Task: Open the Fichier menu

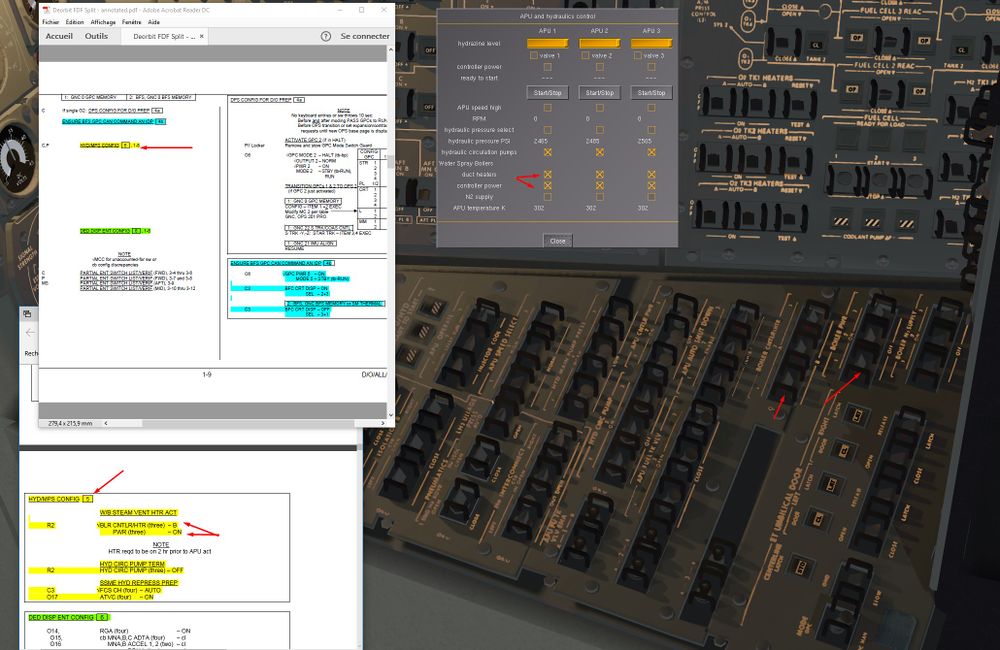Action: tap(50, 22)
